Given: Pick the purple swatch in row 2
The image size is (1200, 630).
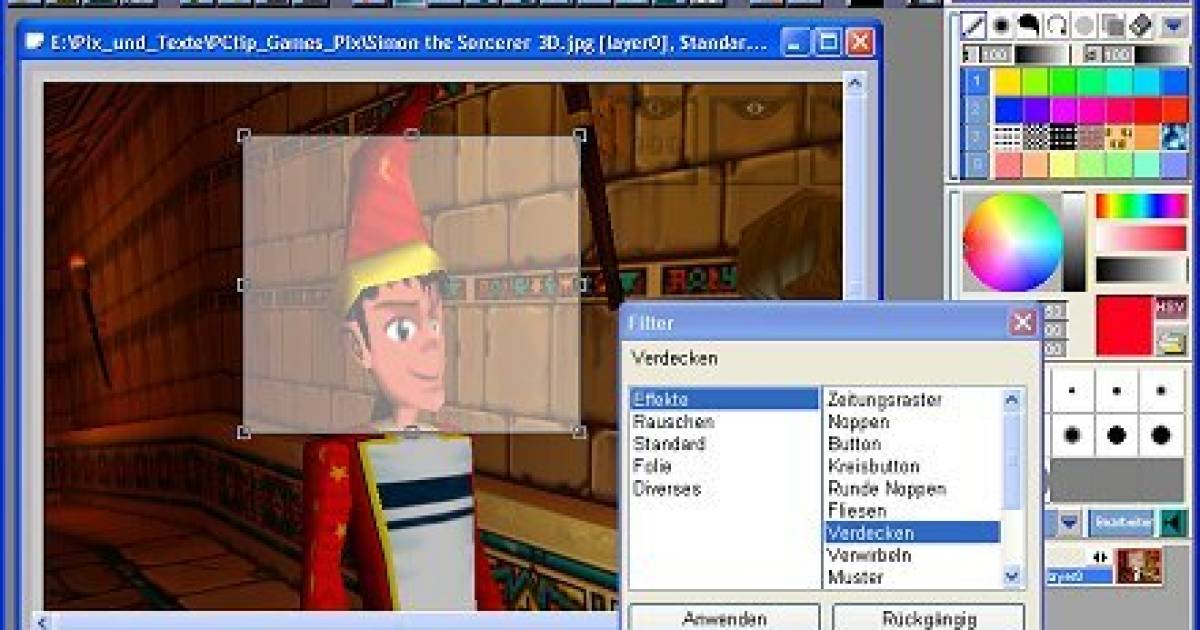Looking at the screenshot, I should [x=1036, y=109].
